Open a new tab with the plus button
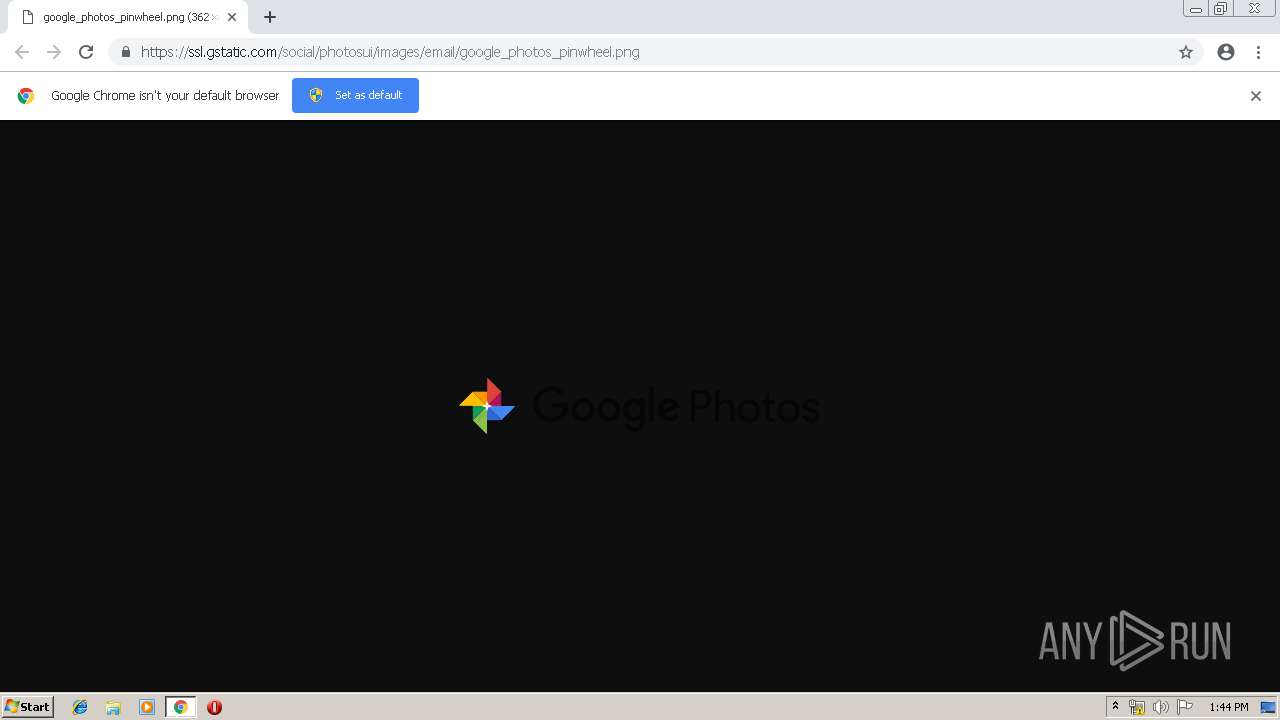This screenshot has width=1280, height=720. [270, 17]
